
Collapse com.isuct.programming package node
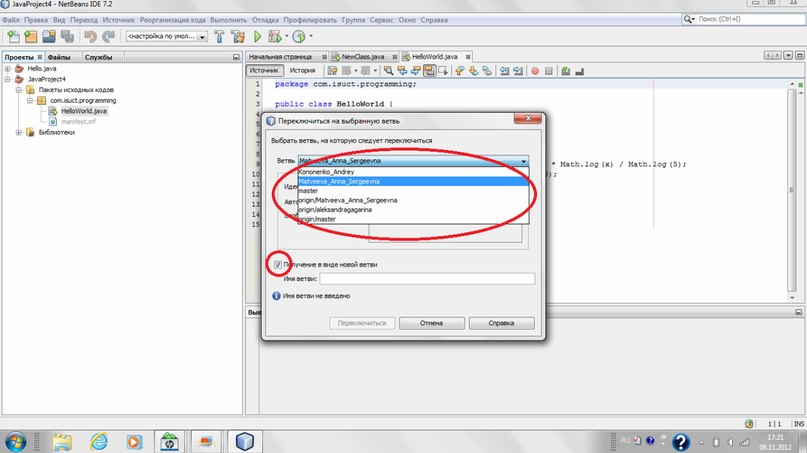pyautogui.click(x=30, y=100)
